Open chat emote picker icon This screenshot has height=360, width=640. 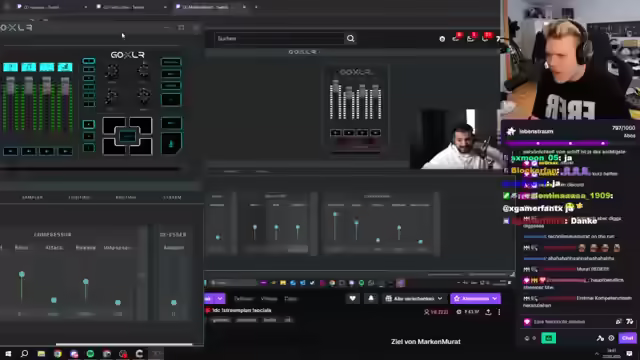point(630,322)
